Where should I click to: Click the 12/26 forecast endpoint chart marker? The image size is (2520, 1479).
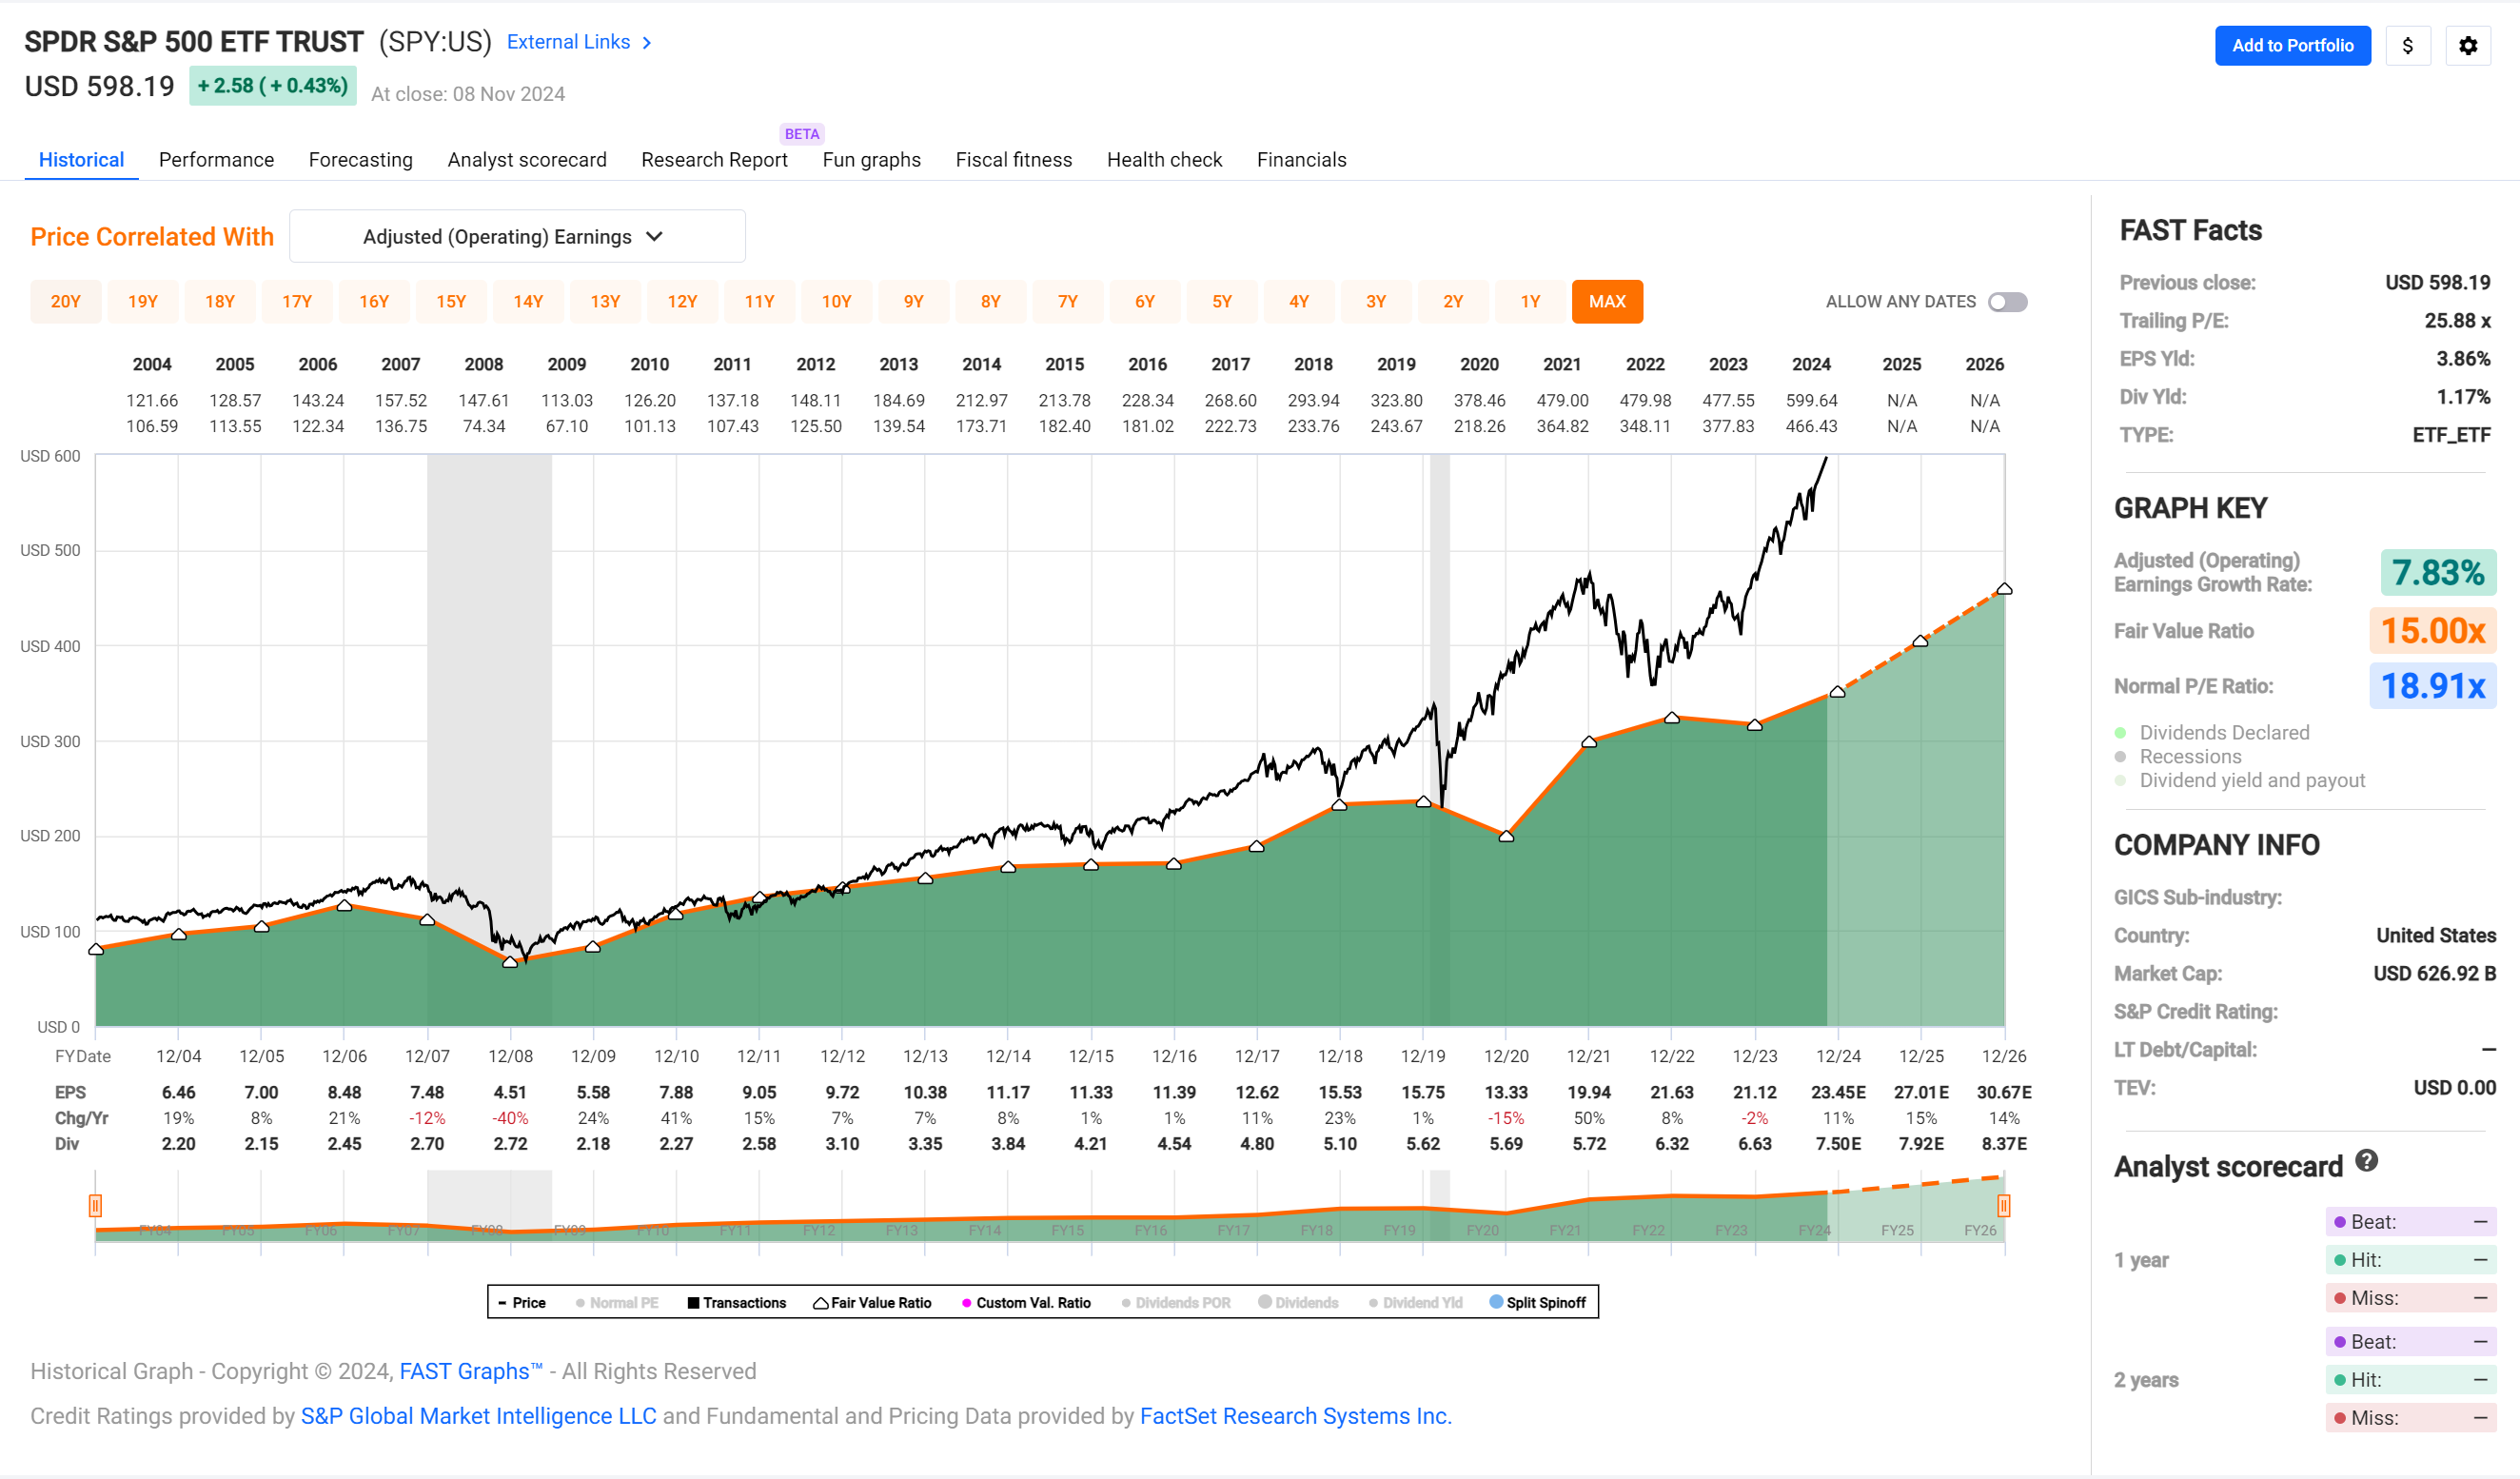click(2004, 589)
